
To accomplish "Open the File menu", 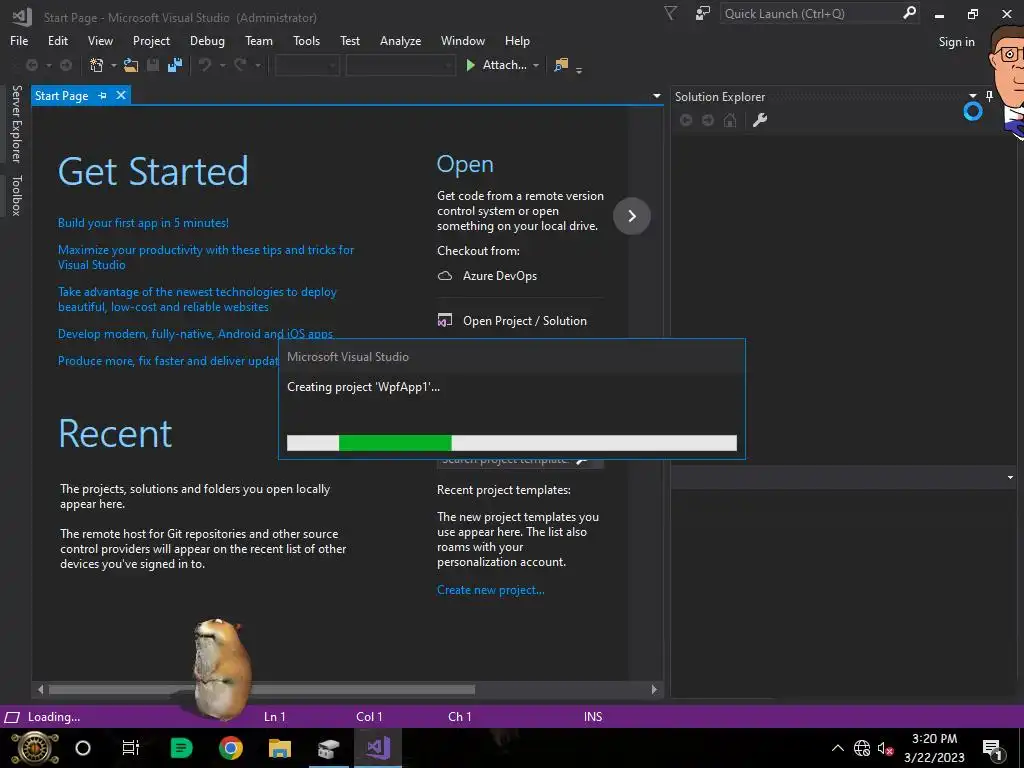I will (x=19, y=40).
